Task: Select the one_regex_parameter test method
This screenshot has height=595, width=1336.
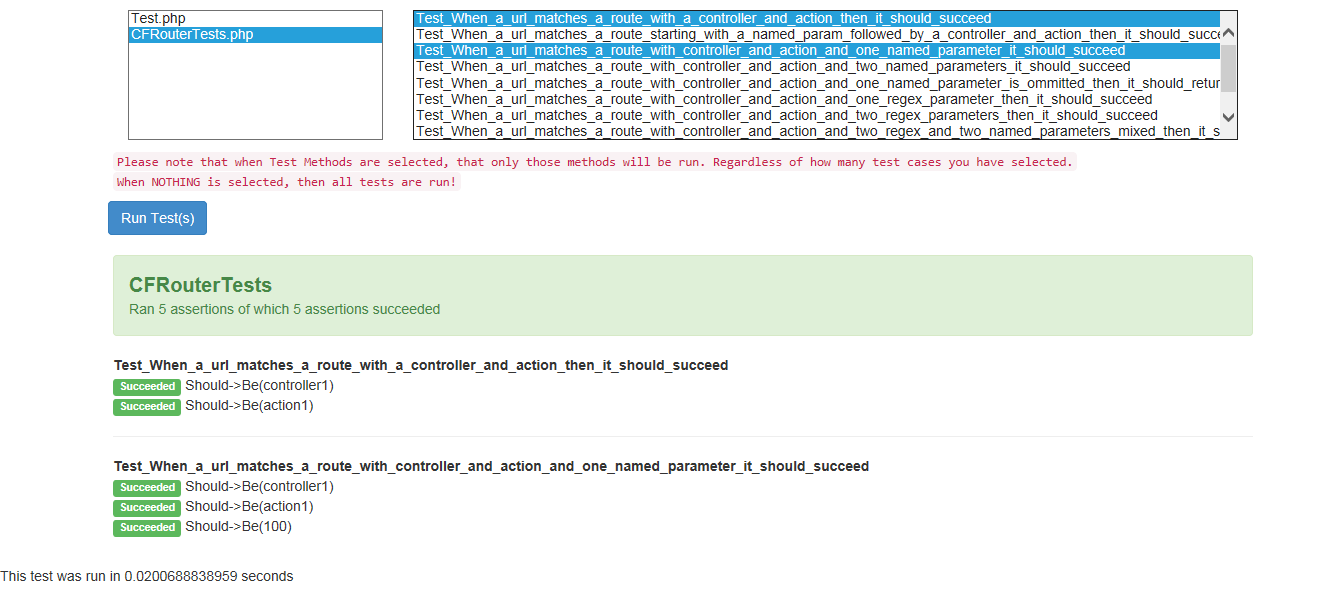Action: [700, 98]
